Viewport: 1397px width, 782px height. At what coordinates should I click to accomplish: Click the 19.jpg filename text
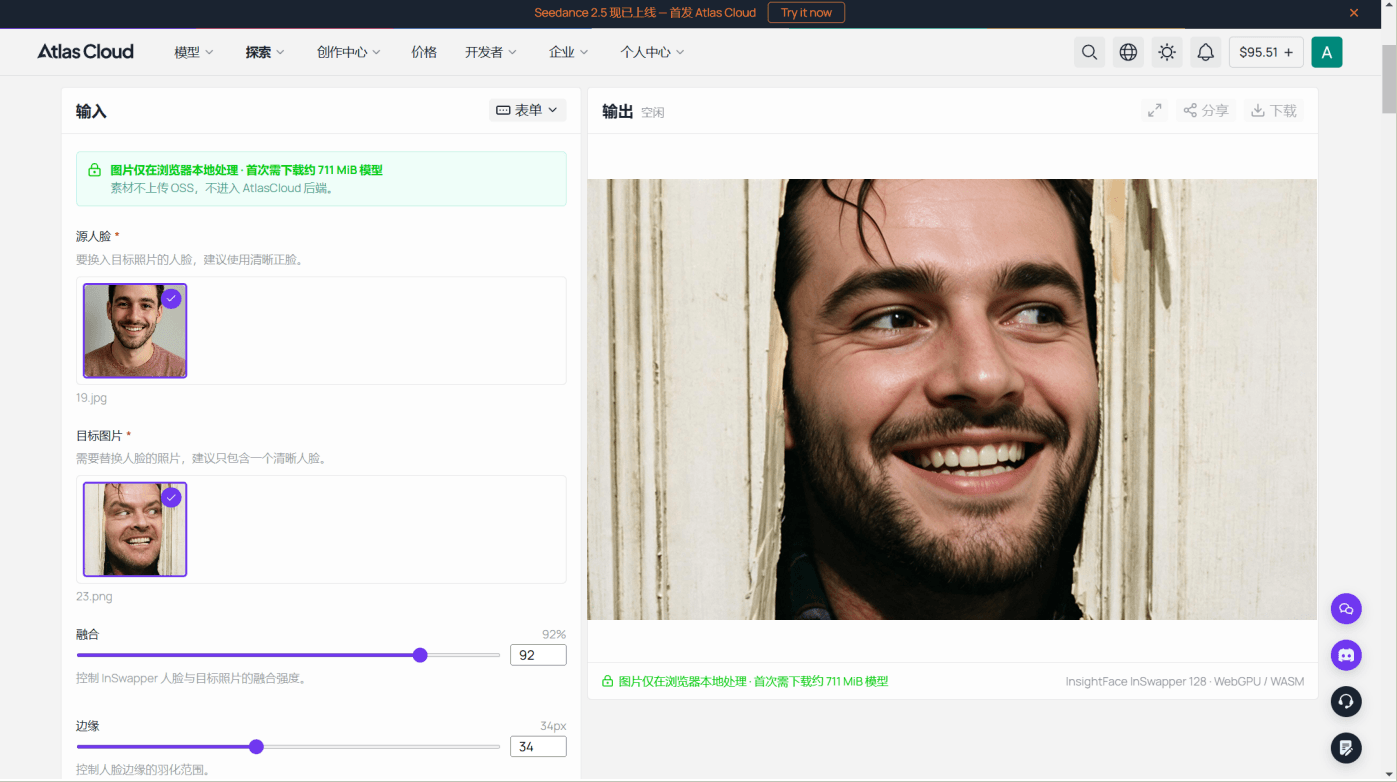(x=91, y=397)
